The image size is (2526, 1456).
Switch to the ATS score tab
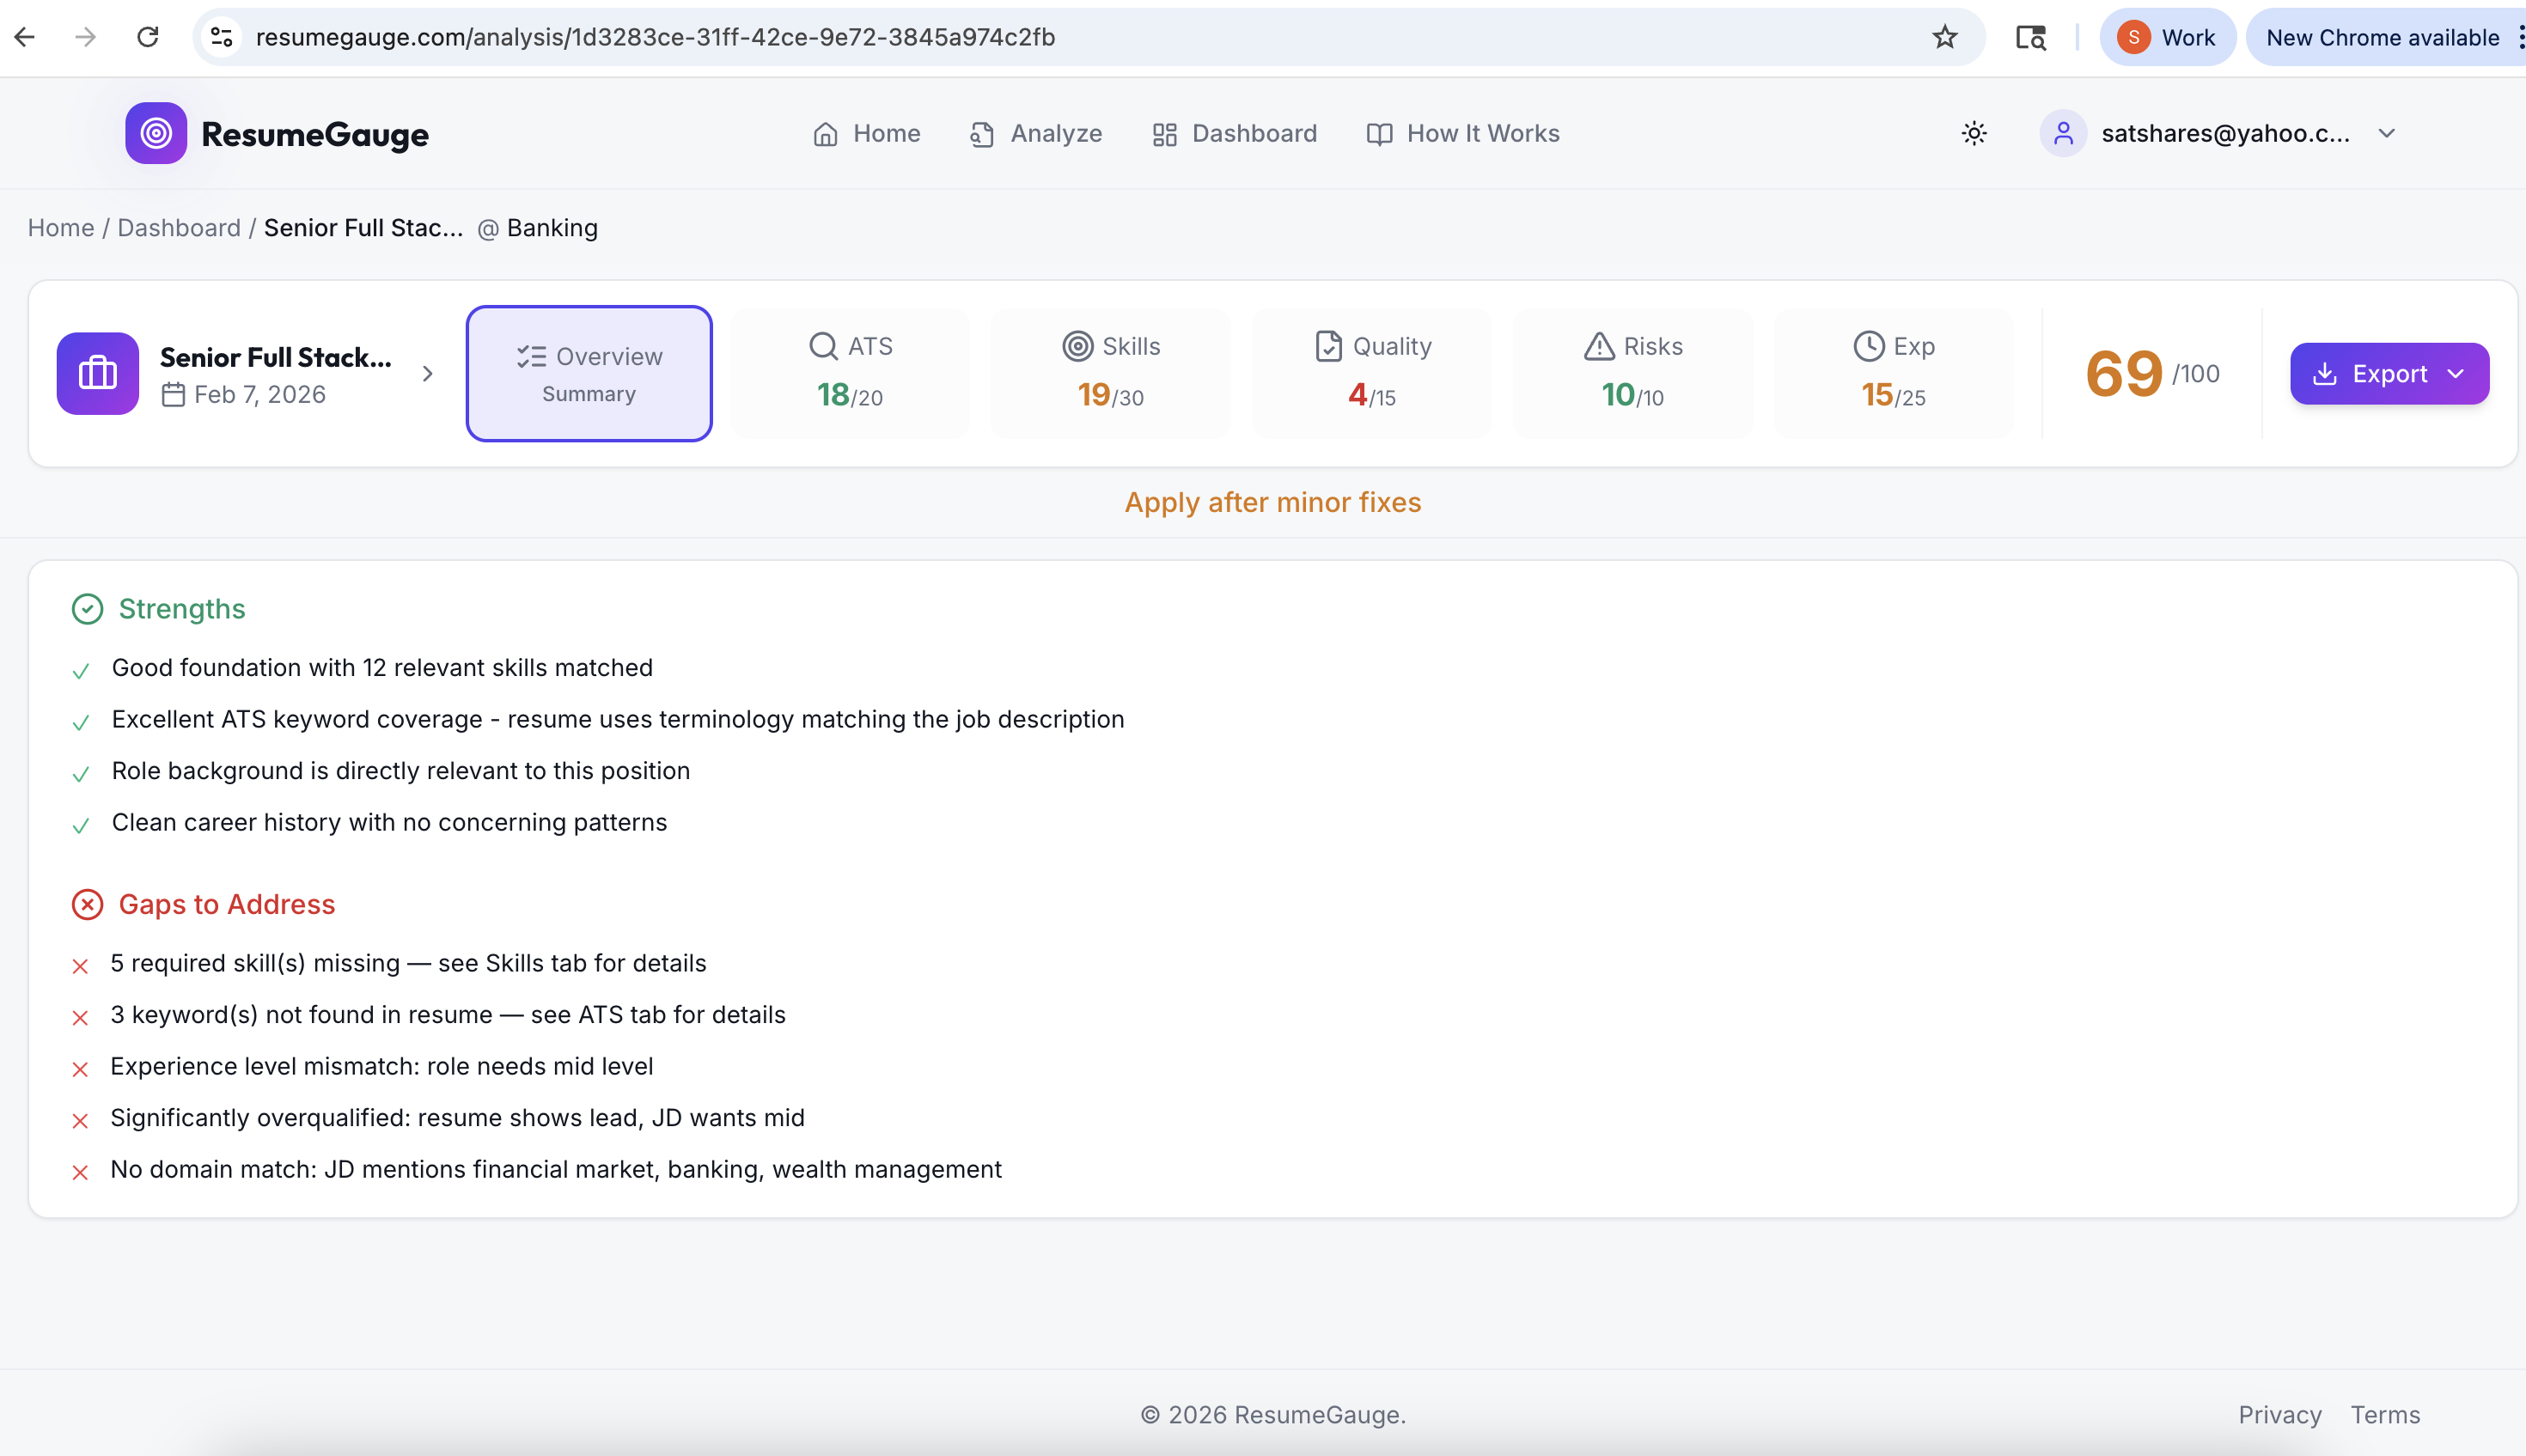850,372
